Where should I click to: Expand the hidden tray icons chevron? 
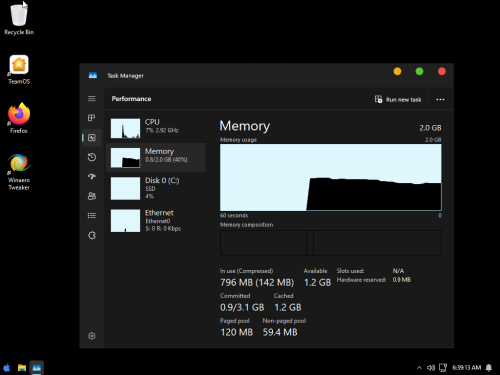click(419, 368)
